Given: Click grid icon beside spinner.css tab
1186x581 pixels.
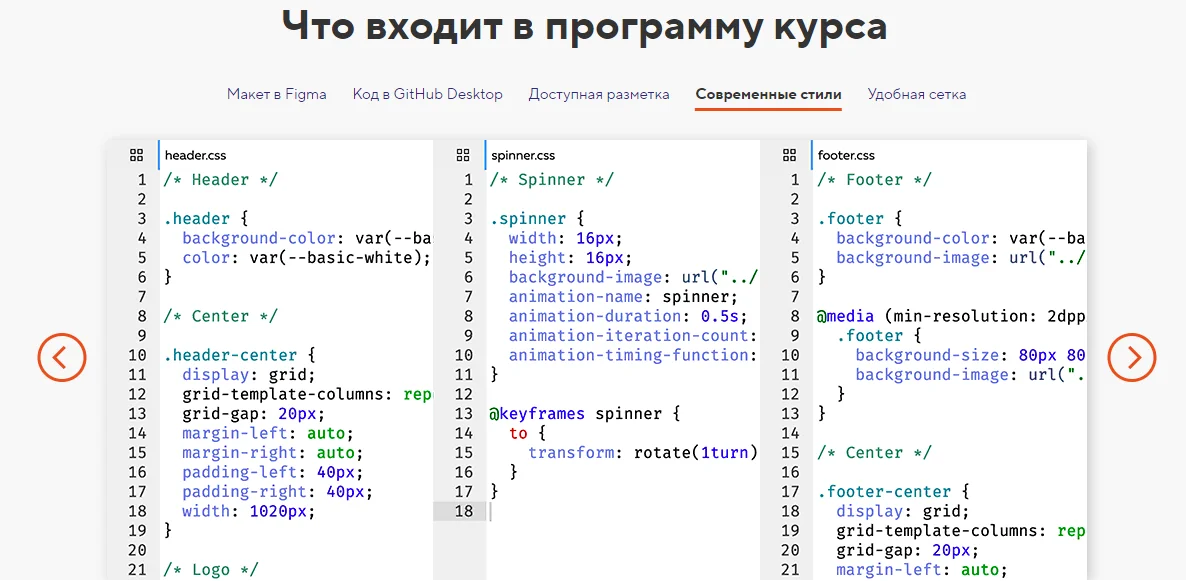Looking at the screenshot, I should [x=463, y=155].
